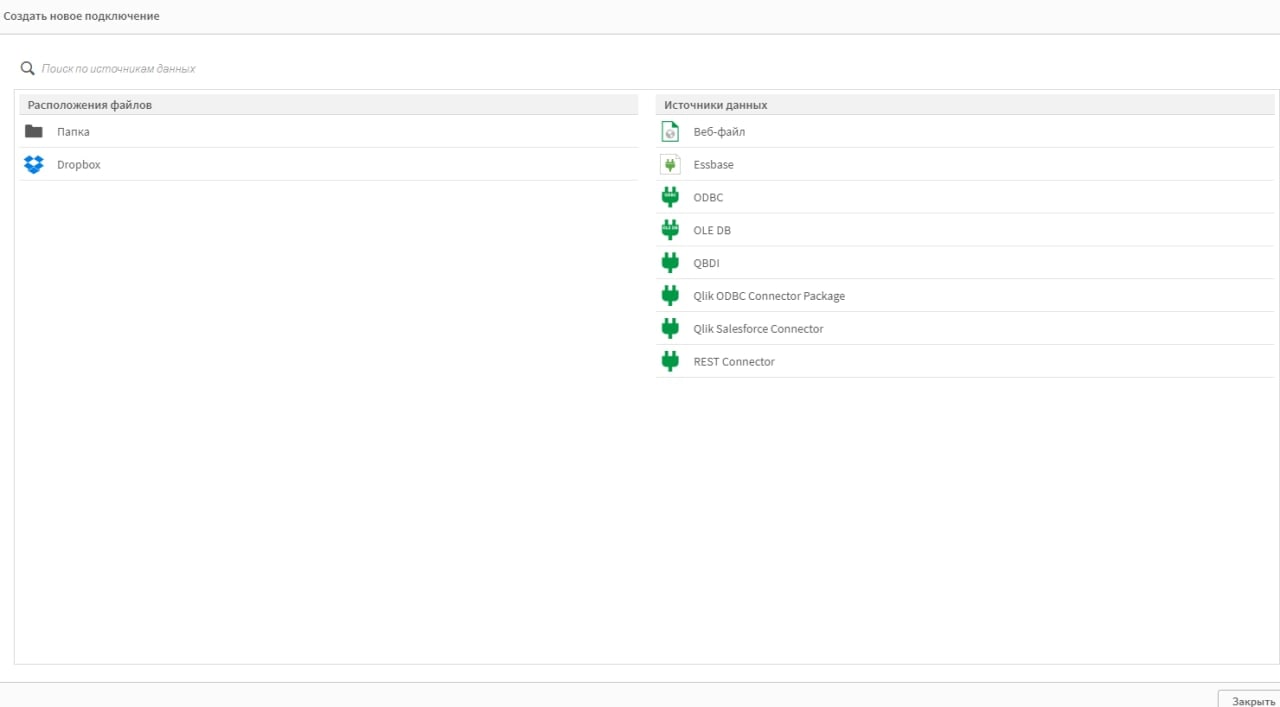This screenshot has width=1280, height=707.
Task: Focus the data source search field
Action: click(x=640, y=69)
